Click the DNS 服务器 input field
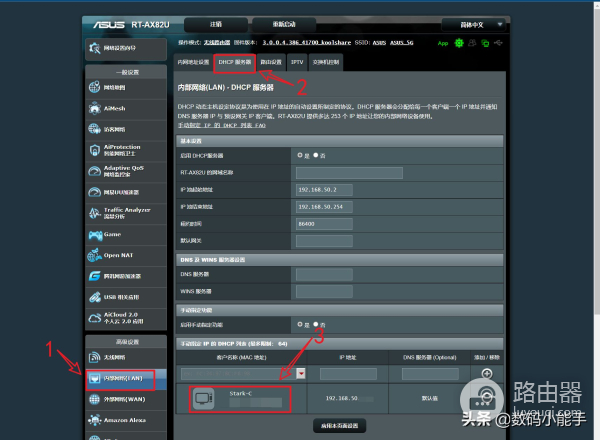 click(324, 274)
